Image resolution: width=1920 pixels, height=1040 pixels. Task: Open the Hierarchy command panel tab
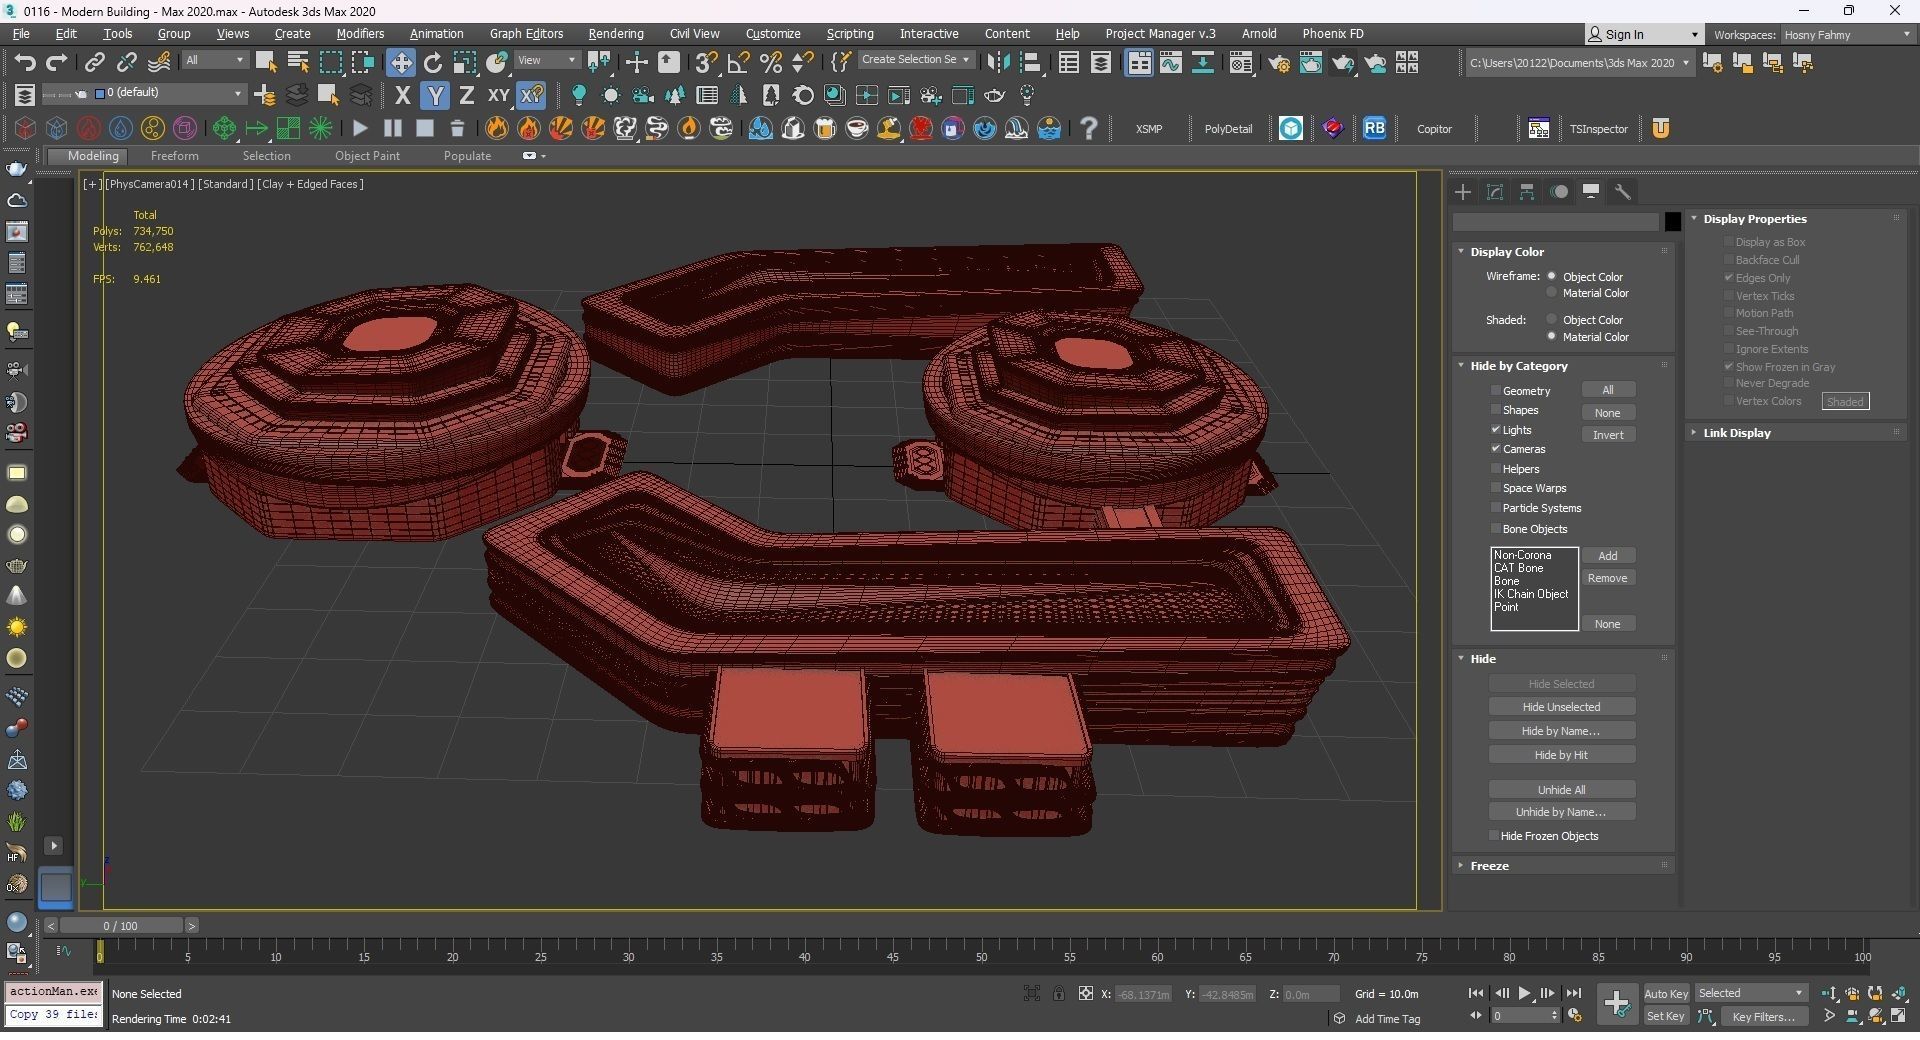click(x=1527, y=191)
